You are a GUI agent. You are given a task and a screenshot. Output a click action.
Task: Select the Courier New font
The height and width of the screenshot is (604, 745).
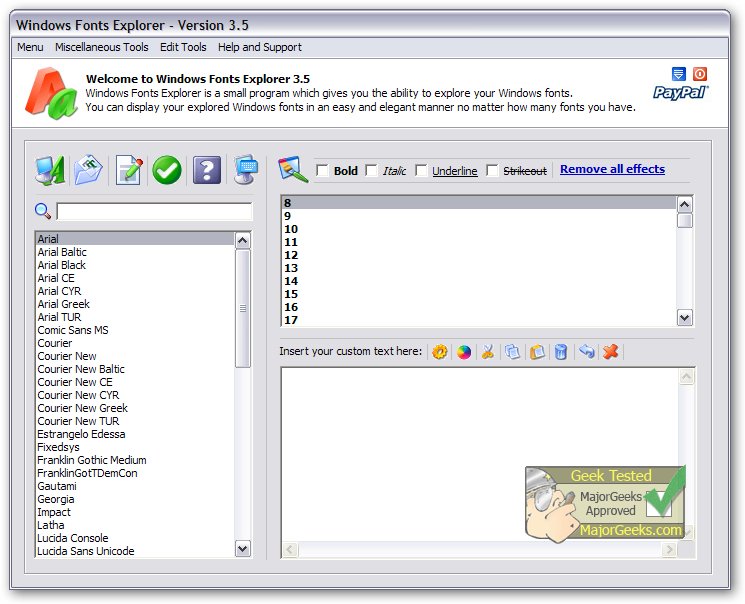[135, 356]
